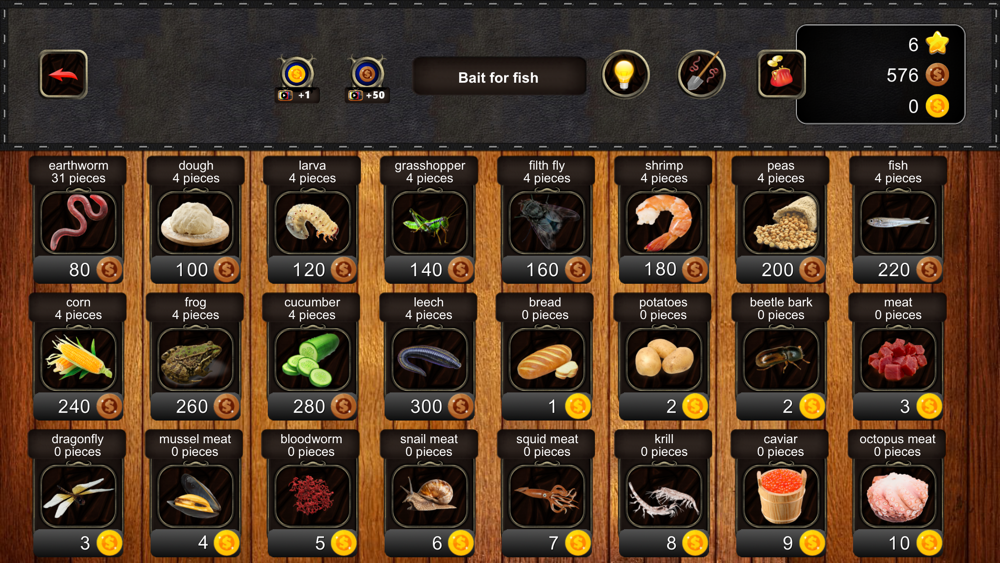The width and height of the screenshot is (1000, 563).
Task: Buy grasshopper bait for 140 coins
Action: coord(429,270)
